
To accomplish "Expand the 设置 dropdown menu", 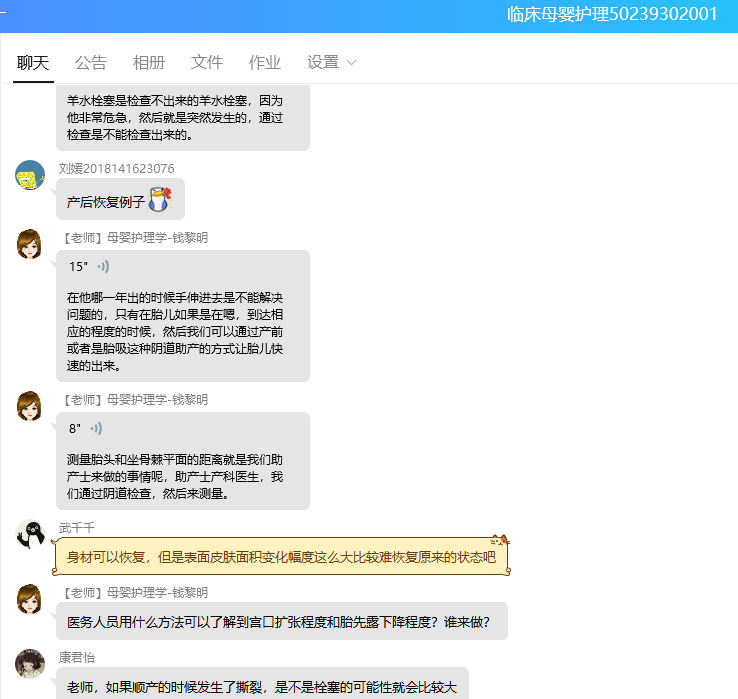I will tap(332, 62).
